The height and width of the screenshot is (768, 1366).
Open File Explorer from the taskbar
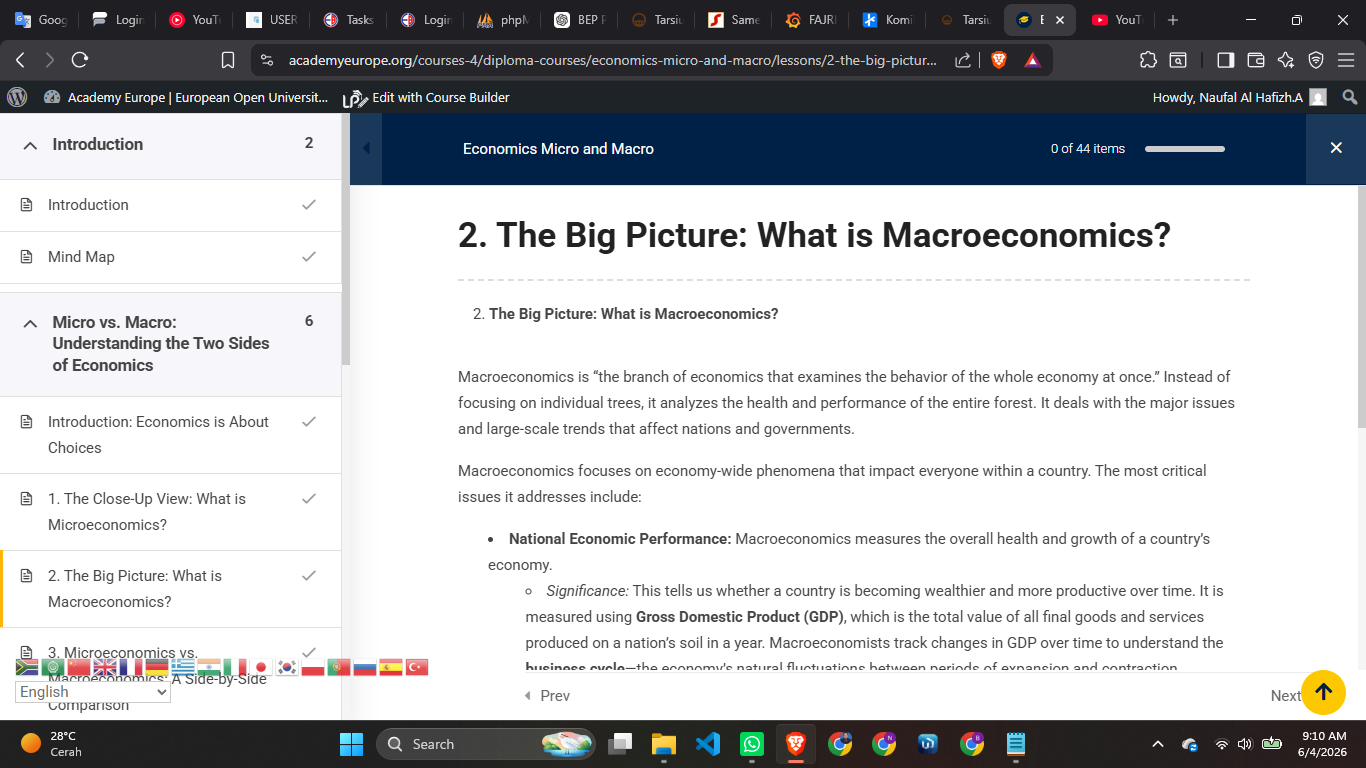[664, 744]
